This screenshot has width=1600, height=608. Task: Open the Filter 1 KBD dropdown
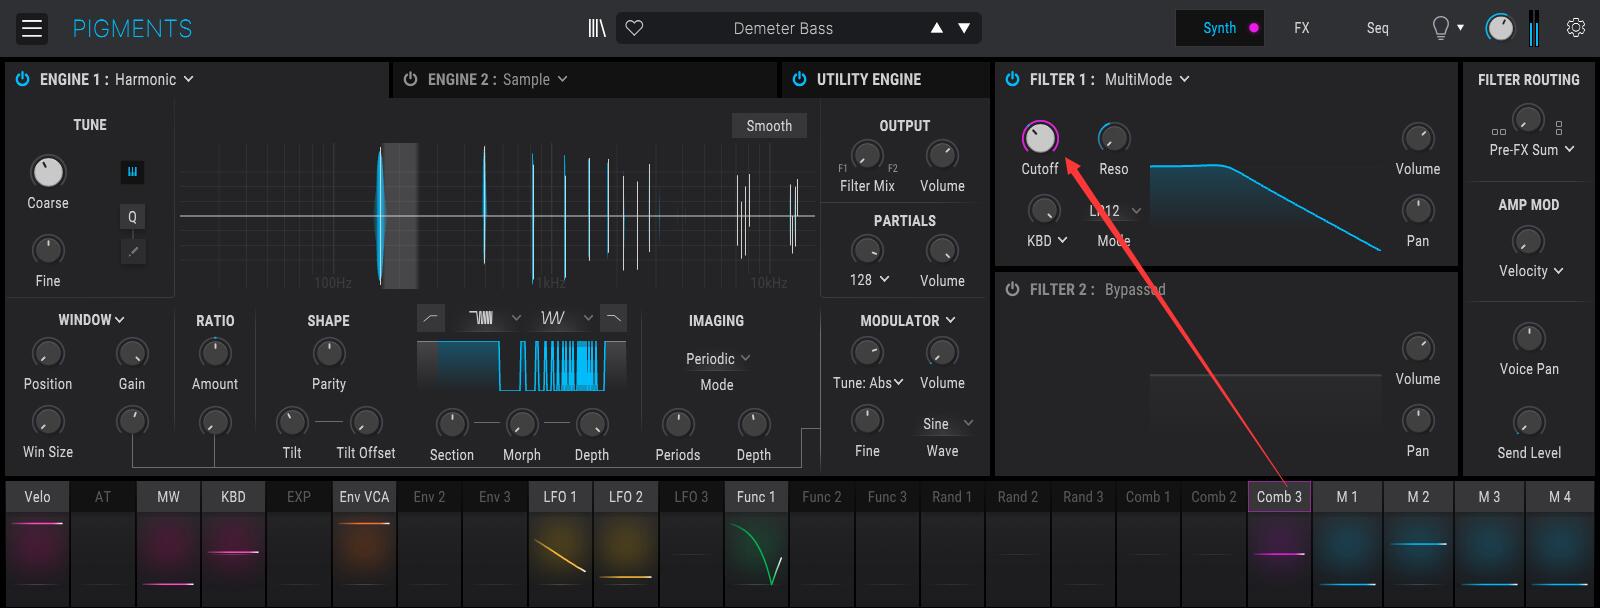pos(1047,241)
